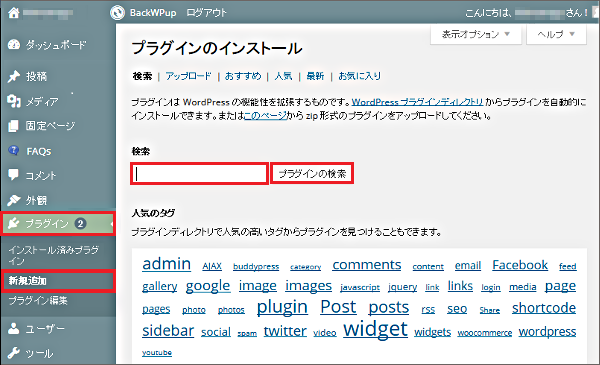The height and width of the screenshot is (365, 600).
Task: Click the gallery tag link
Action: (x=160, y=286)
